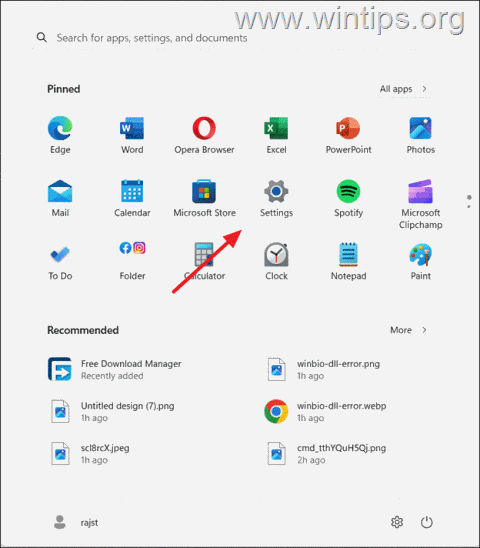Open the To Do app
480x548 pixels.
[60, 261]
